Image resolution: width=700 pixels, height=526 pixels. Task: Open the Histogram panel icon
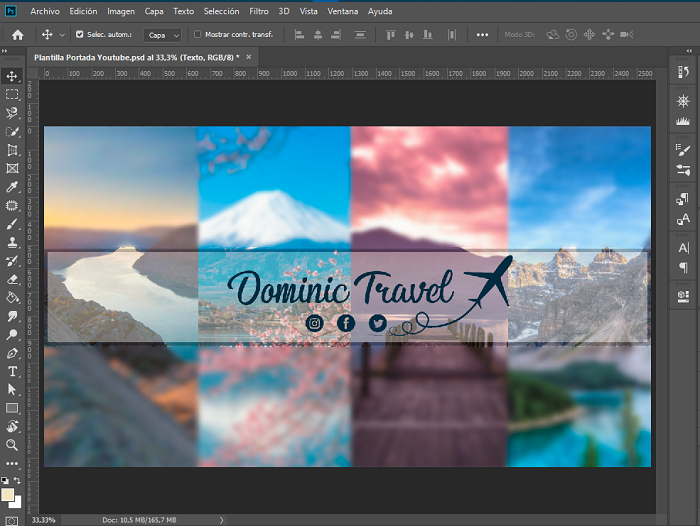pos(683,121)
